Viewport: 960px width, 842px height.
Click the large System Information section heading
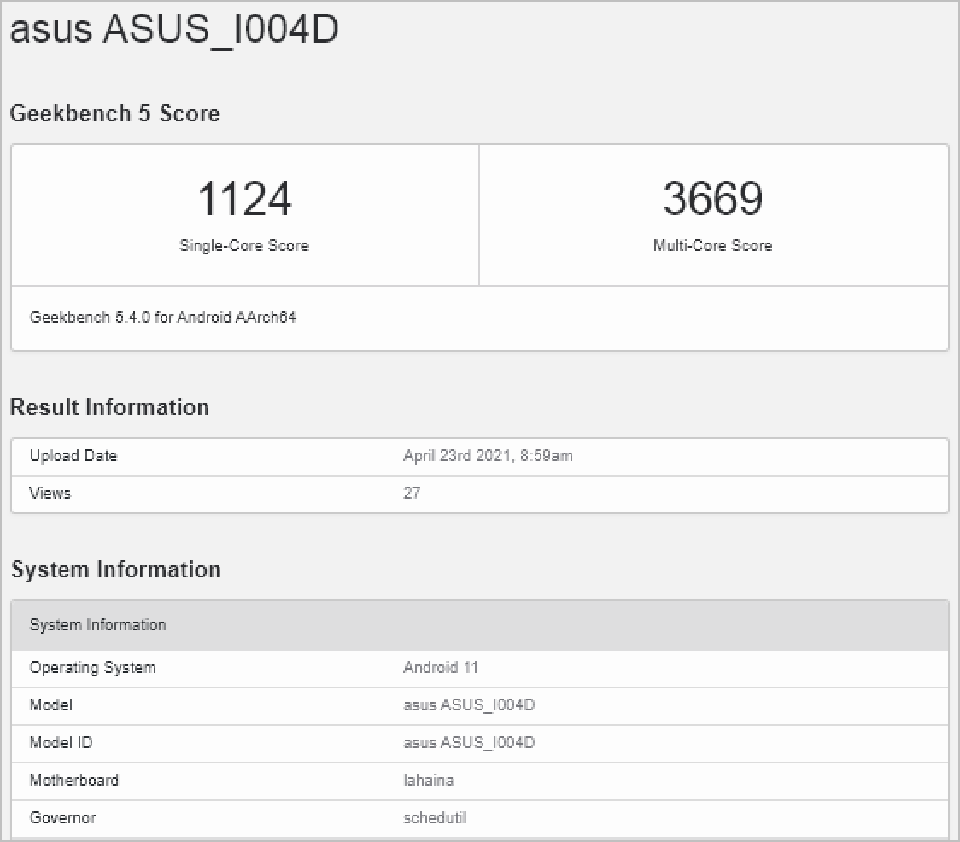(116, 569)
